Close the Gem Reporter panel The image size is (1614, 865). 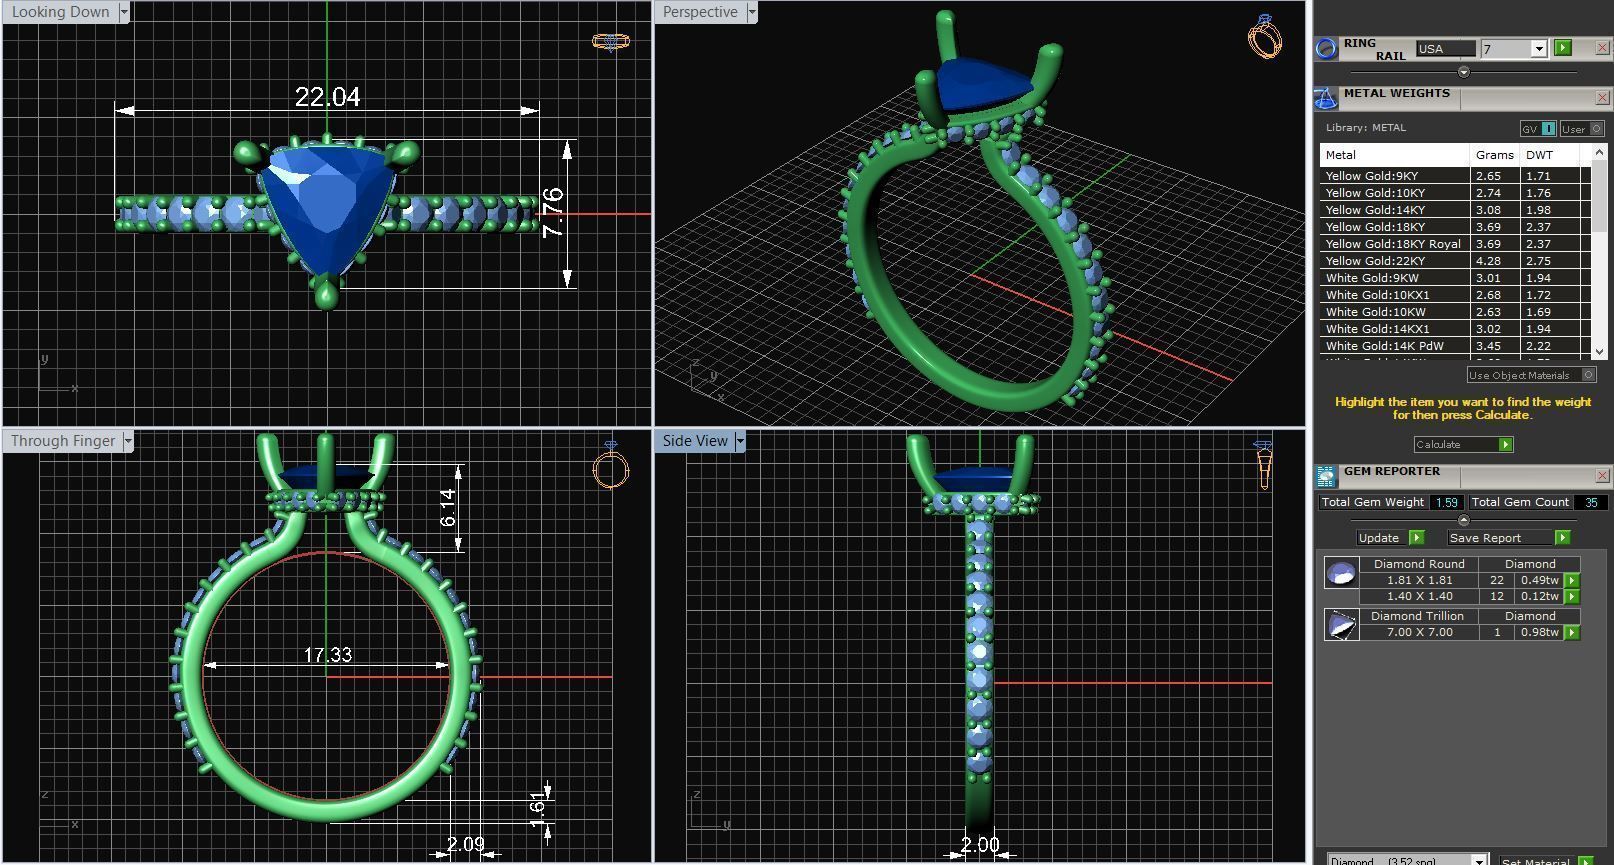coord(1602,476)
